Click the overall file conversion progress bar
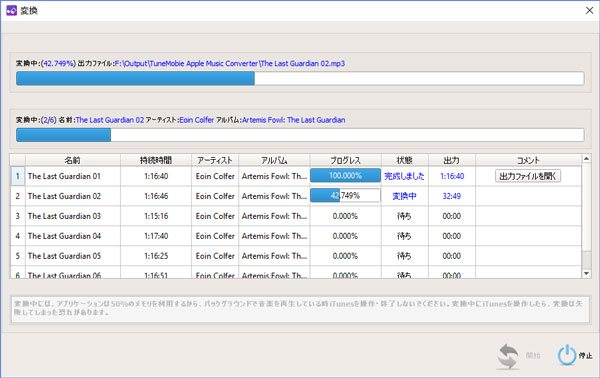This screenshot has width=600, height=378. tap(300, 78)
